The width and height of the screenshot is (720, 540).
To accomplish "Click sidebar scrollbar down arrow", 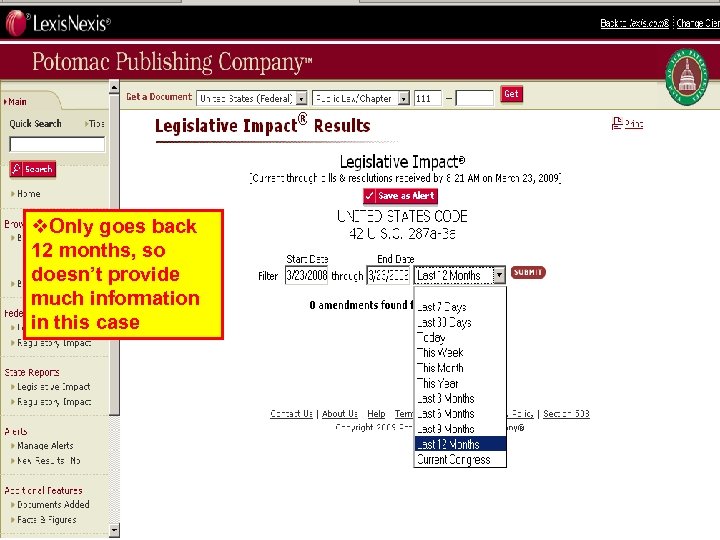I will click(114, 530).
